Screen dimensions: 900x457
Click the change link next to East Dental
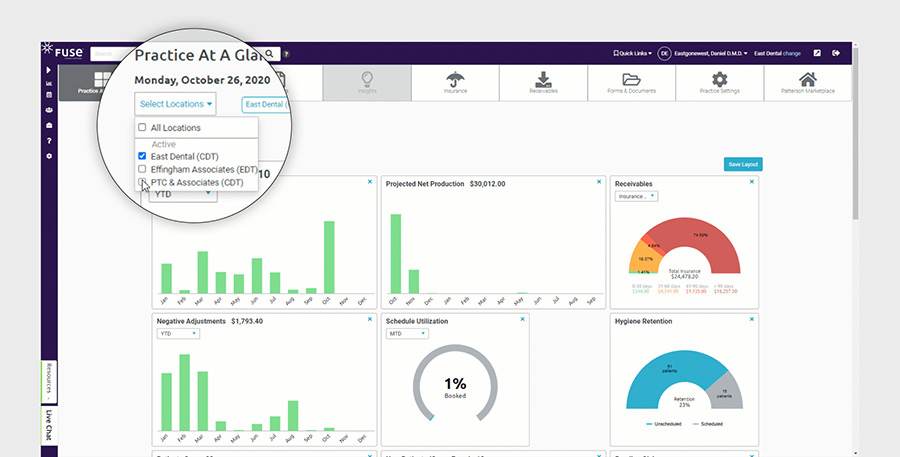coord(792,53)
